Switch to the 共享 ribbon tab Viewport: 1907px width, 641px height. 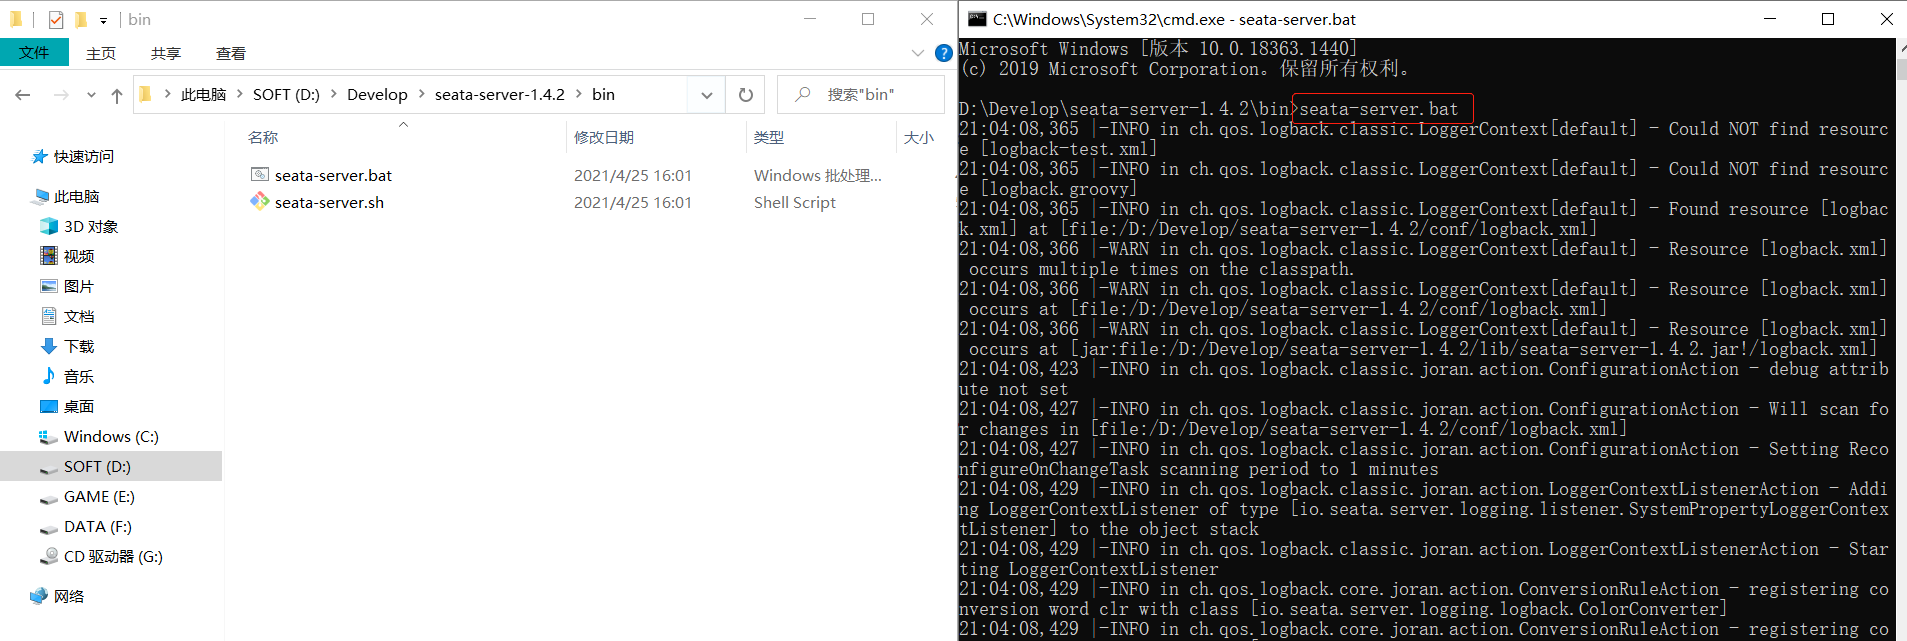coord(166,53)
